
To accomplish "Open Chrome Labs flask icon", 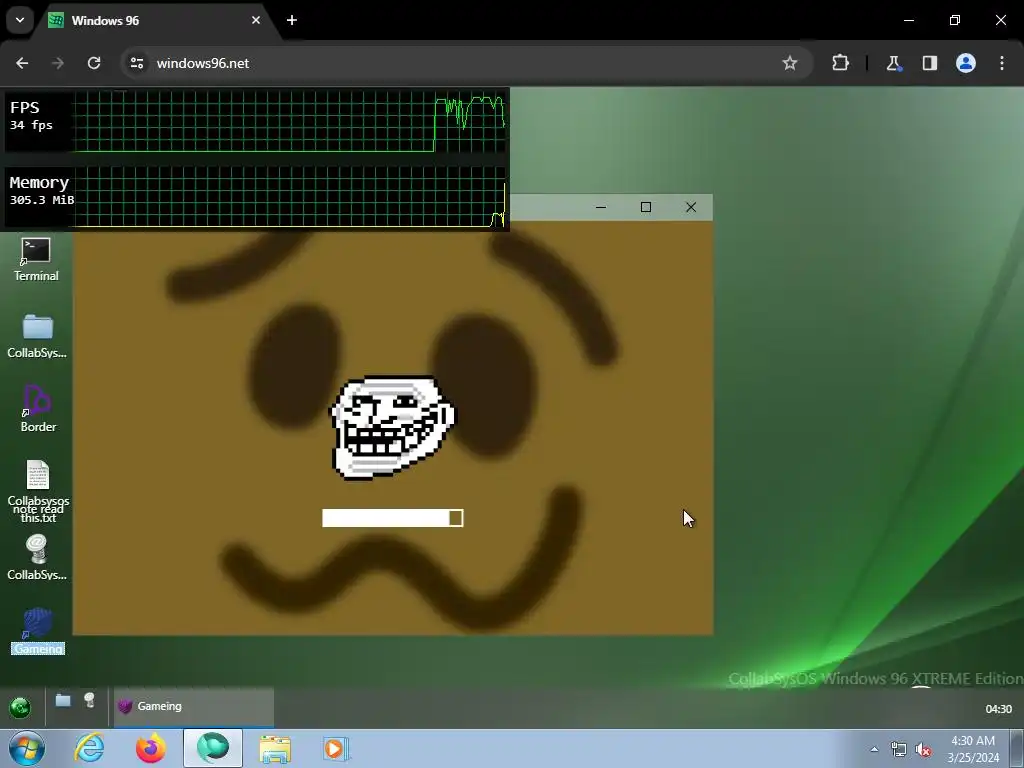I will 893,63.
